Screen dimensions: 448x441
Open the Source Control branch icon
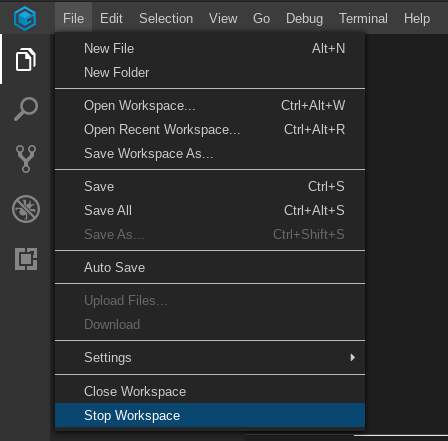26,159
